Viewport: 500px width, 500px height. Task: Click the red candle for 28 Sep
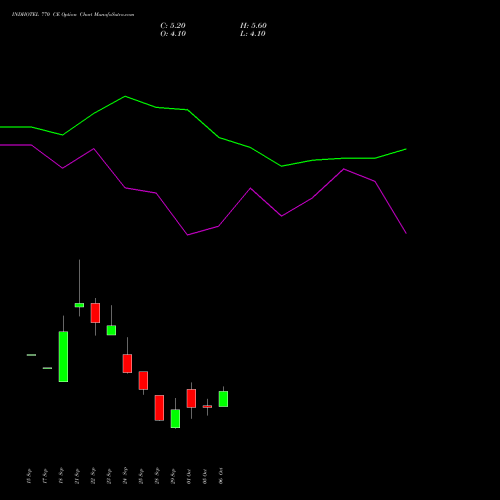point(159,408)
